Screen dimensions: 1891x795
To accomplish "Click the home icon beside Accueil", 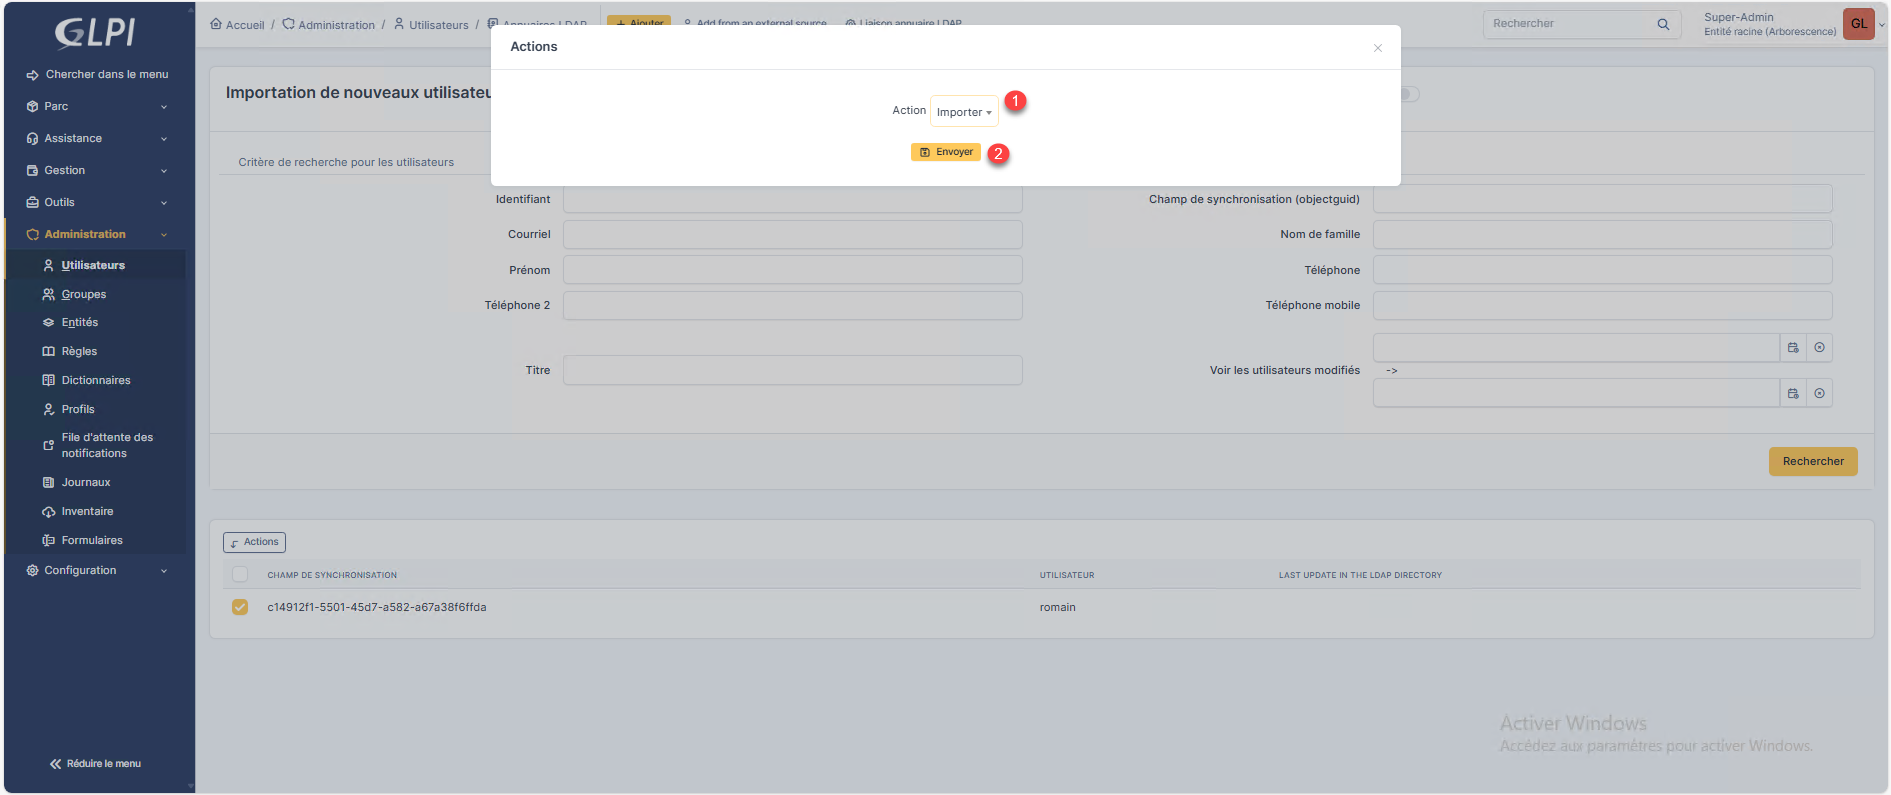I will [216, 24].
